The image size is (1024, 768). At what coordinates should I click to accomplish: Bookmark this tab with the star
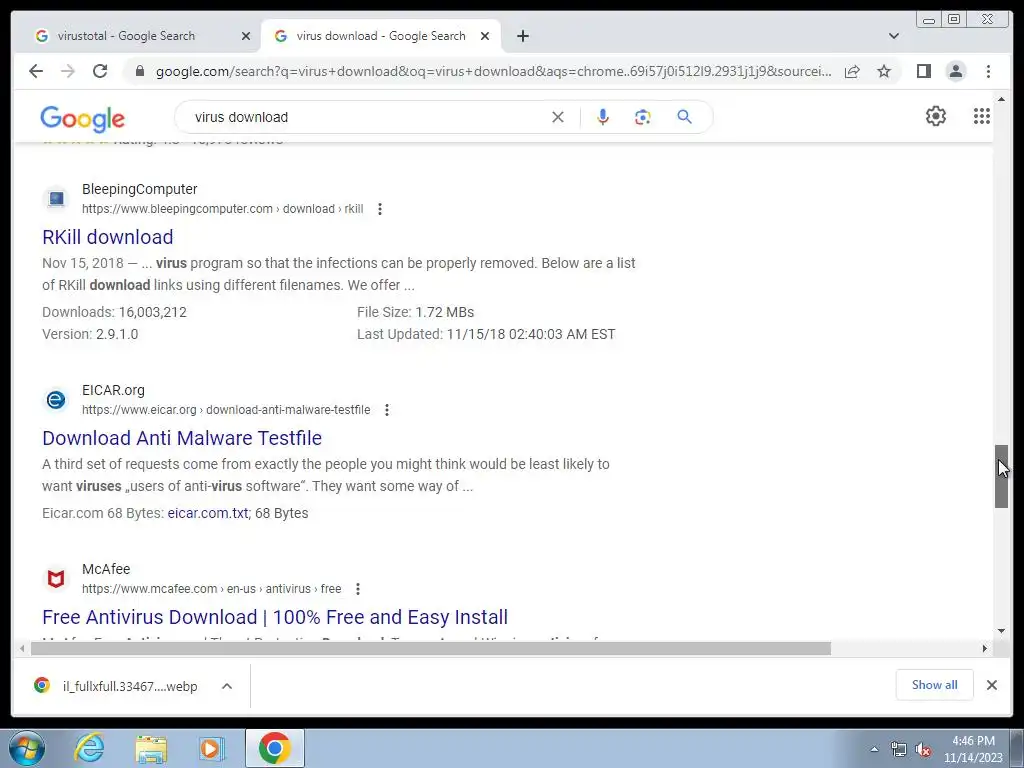click(x=884, y=71)
